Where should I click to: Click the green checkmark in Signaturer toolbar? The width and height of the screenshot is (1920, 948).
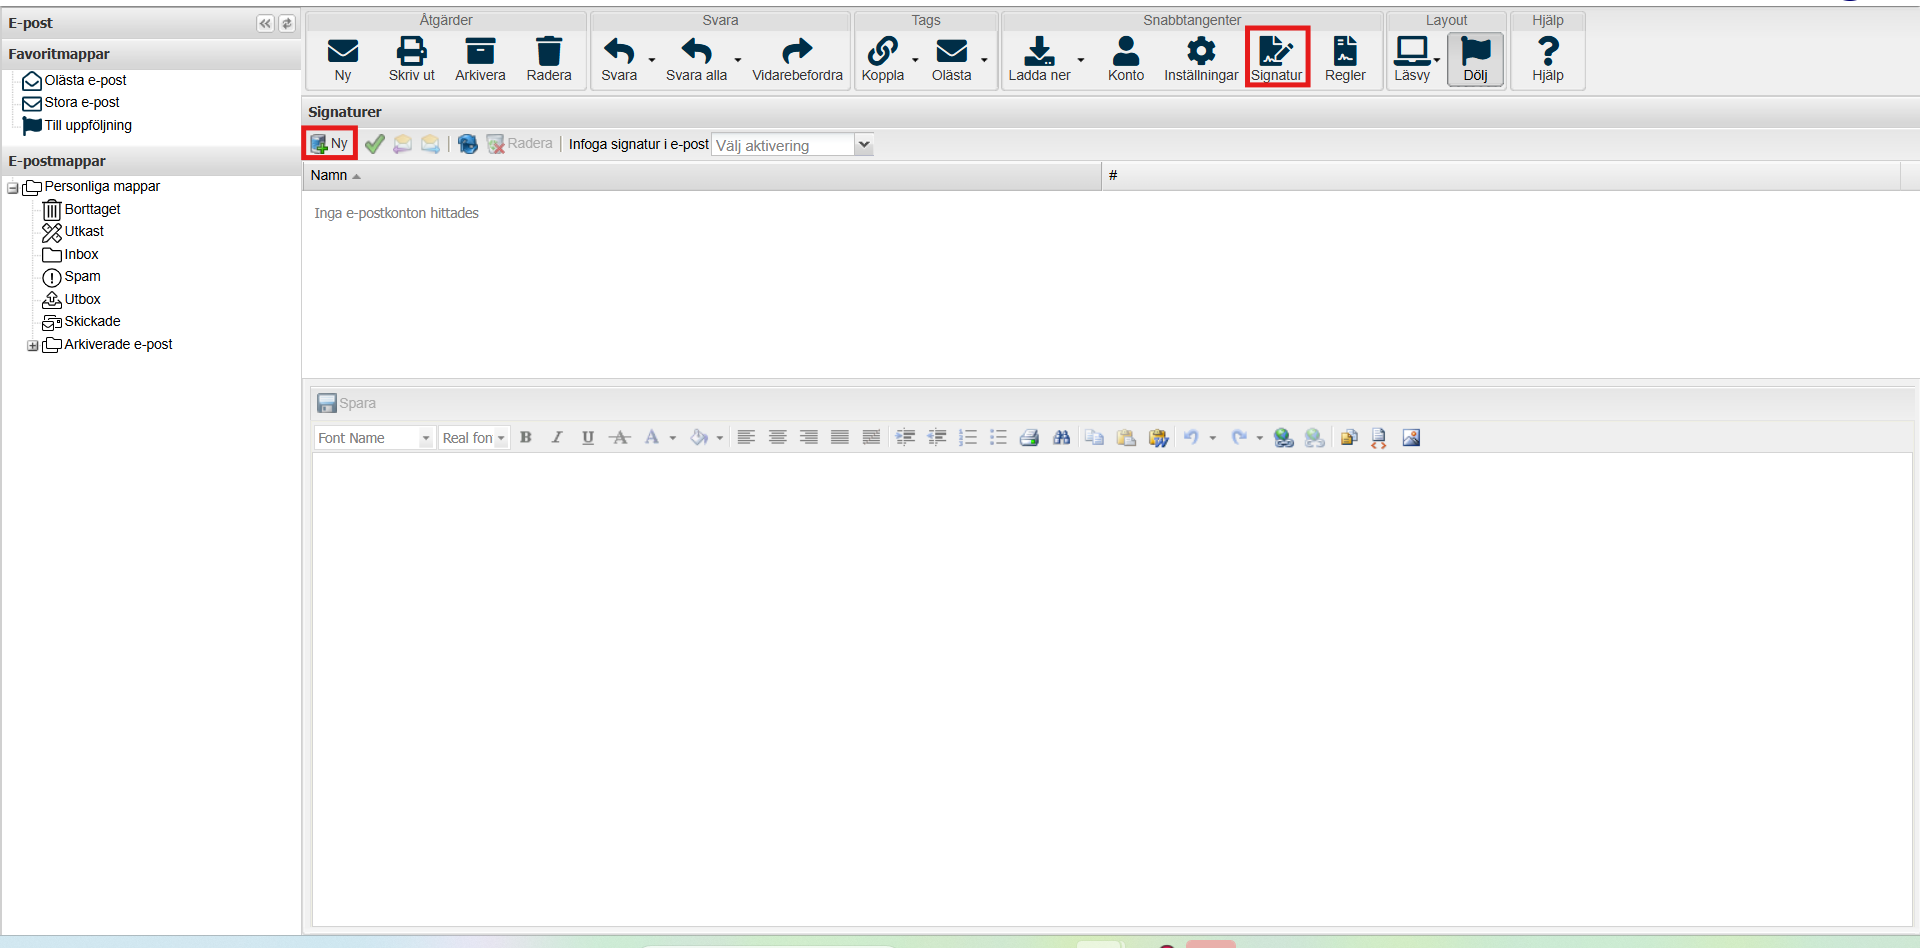coord(375,144)
